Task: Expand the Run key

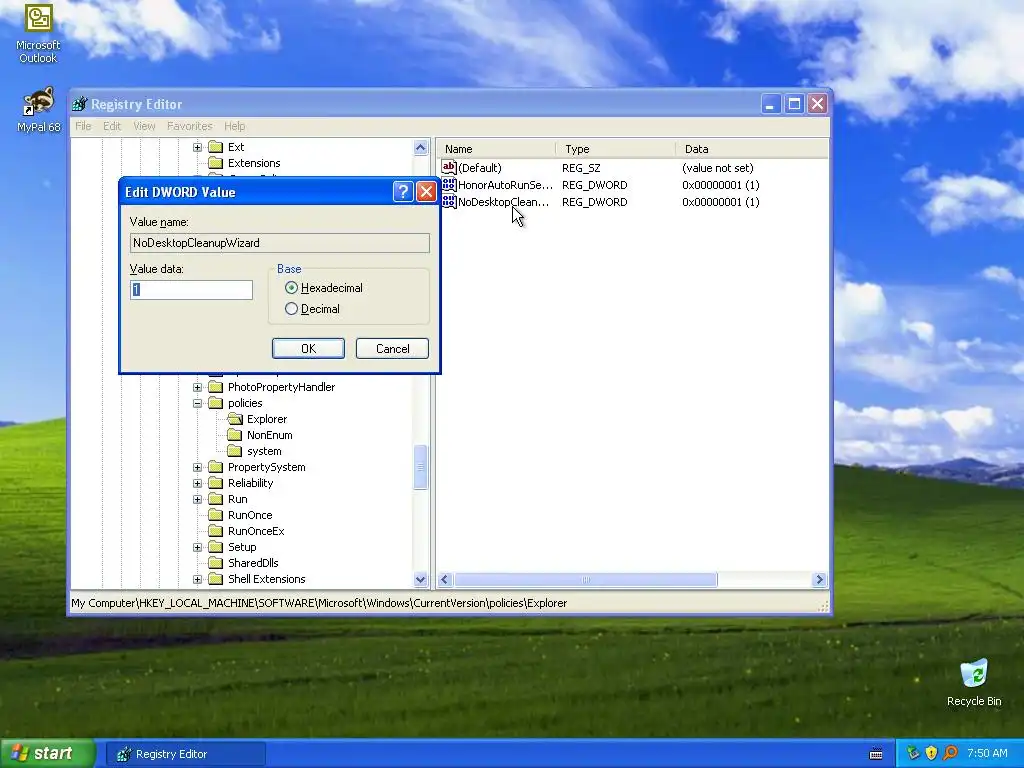Action: pos(197,500)
